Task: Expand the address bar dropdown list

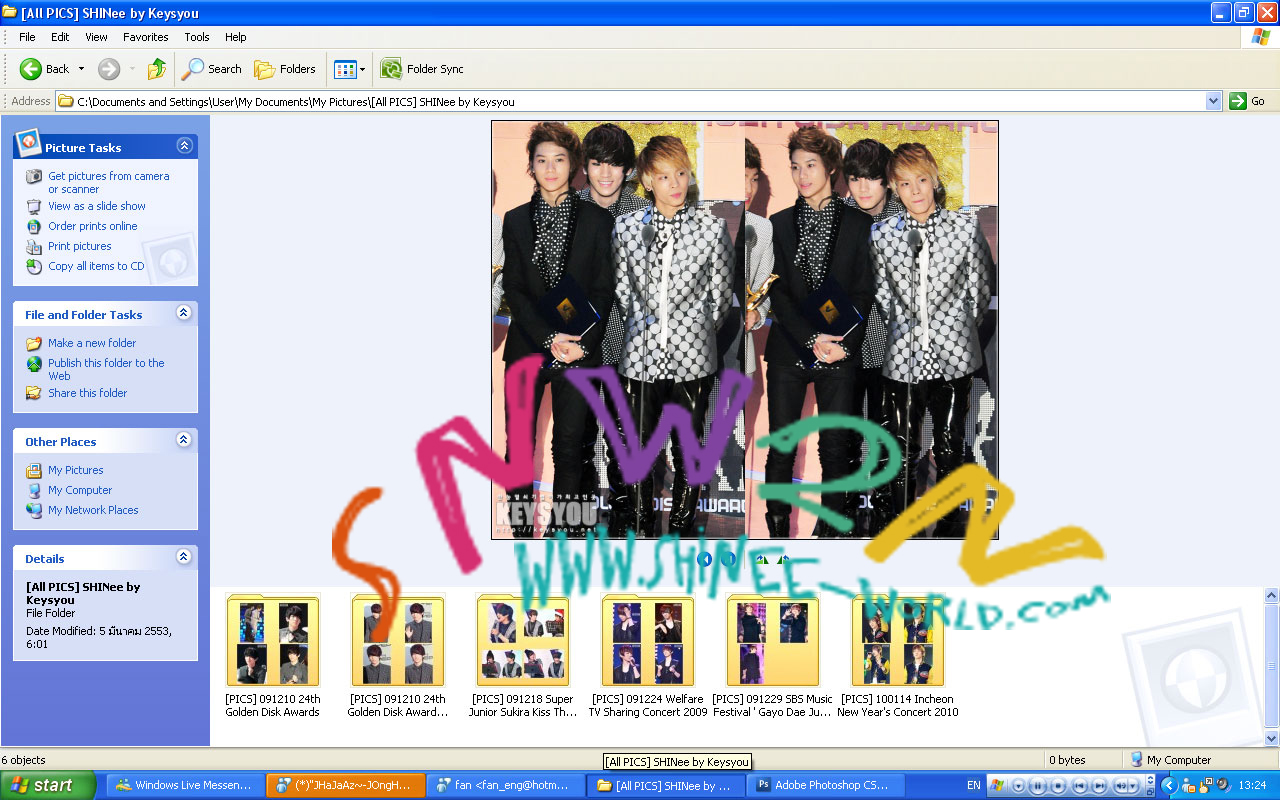Action: point(1213,101)
